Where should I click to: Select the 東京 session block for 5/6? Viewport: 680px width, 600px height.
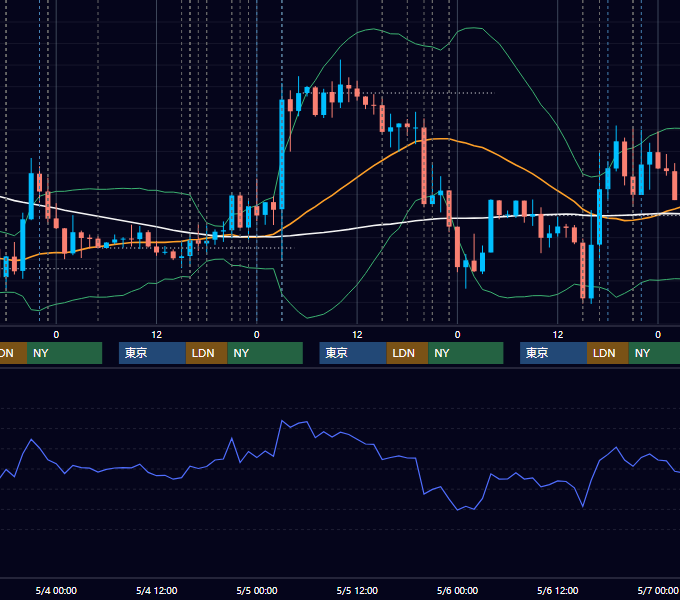point(553,353)
